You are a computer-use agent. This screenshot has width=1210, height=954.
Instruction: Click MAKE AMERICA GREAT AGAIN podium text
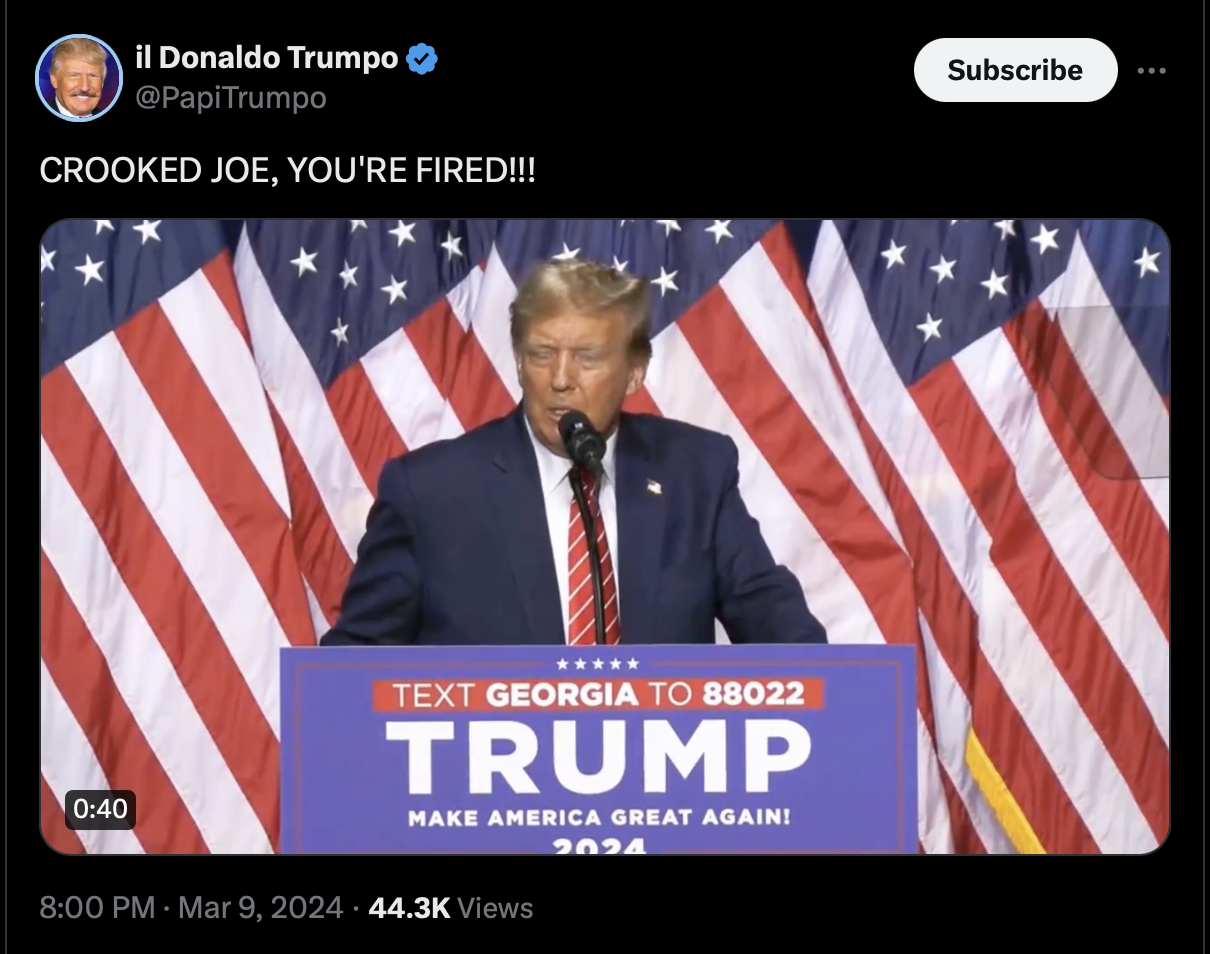click(x=599, y=818)
